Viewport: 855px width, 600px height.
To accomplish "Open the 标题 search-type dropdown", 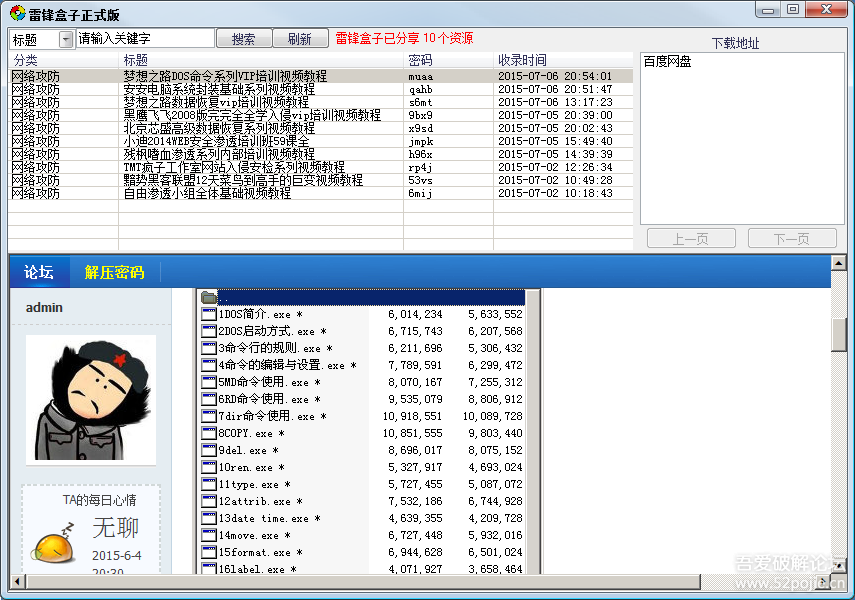I will (66, 39).
